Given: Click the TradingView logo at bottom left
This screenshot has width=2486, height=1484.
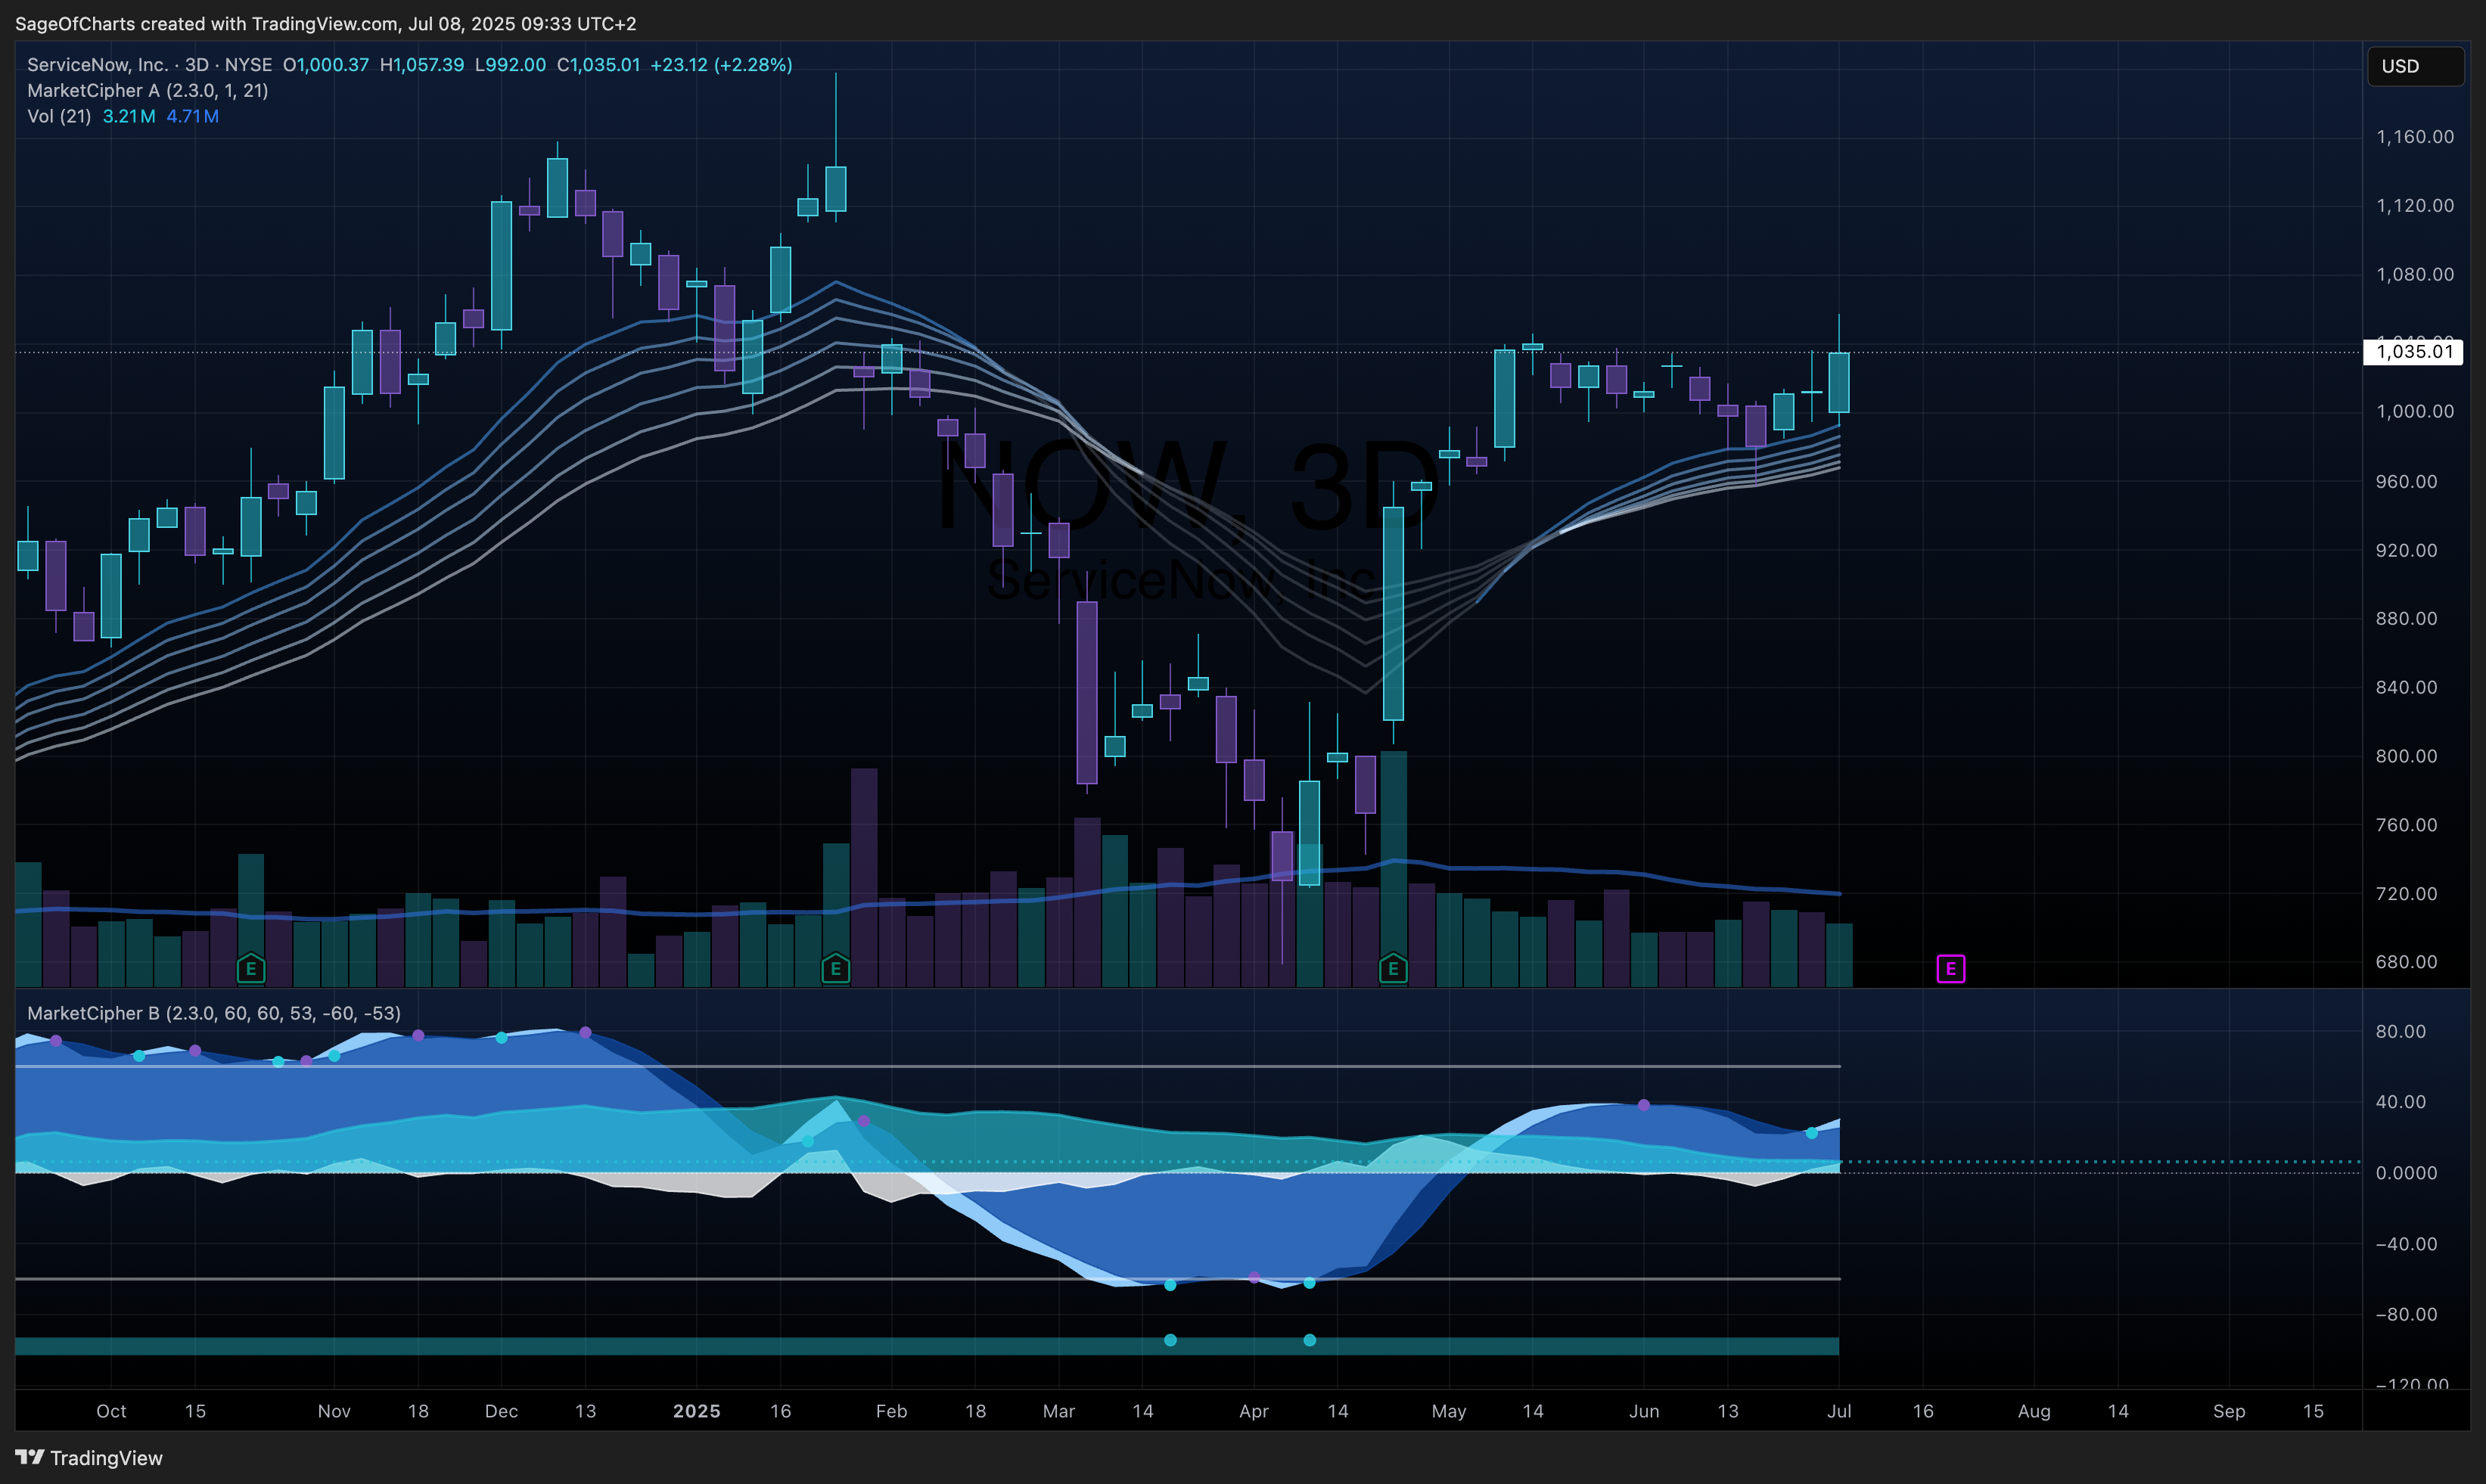Looking at the screenshot, I should point(89,1458).
